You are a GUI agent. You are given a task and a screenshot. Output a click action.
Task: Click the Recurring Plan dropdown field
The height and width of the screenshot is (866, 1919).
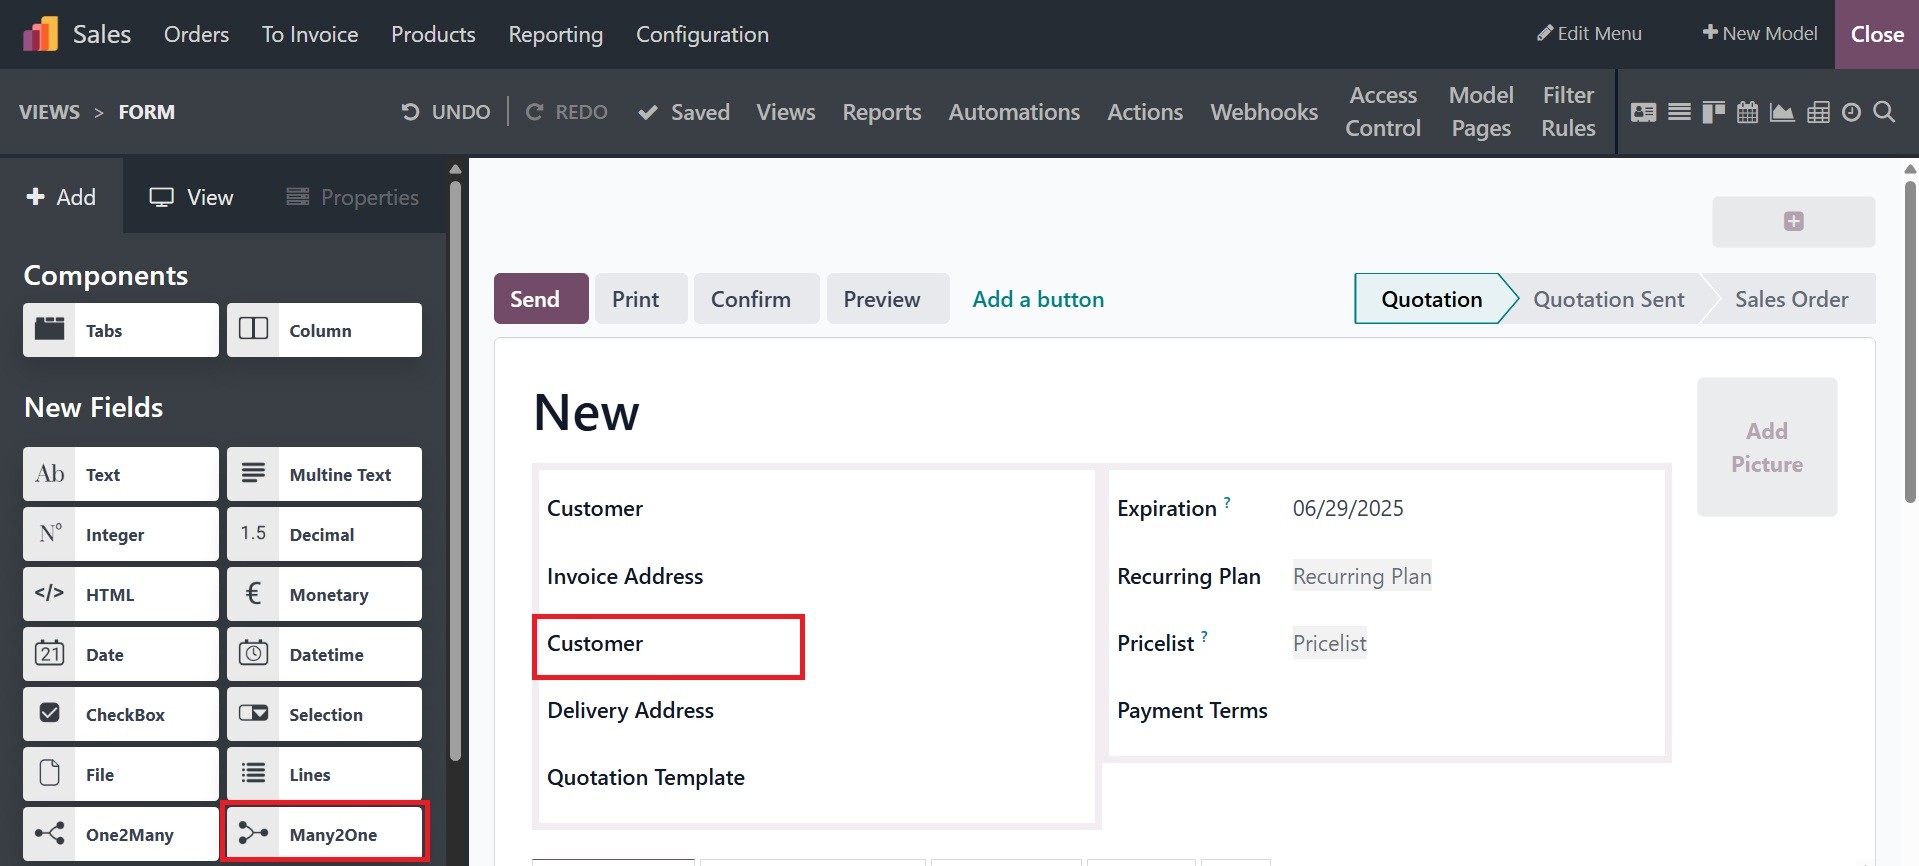[1361, 576]
